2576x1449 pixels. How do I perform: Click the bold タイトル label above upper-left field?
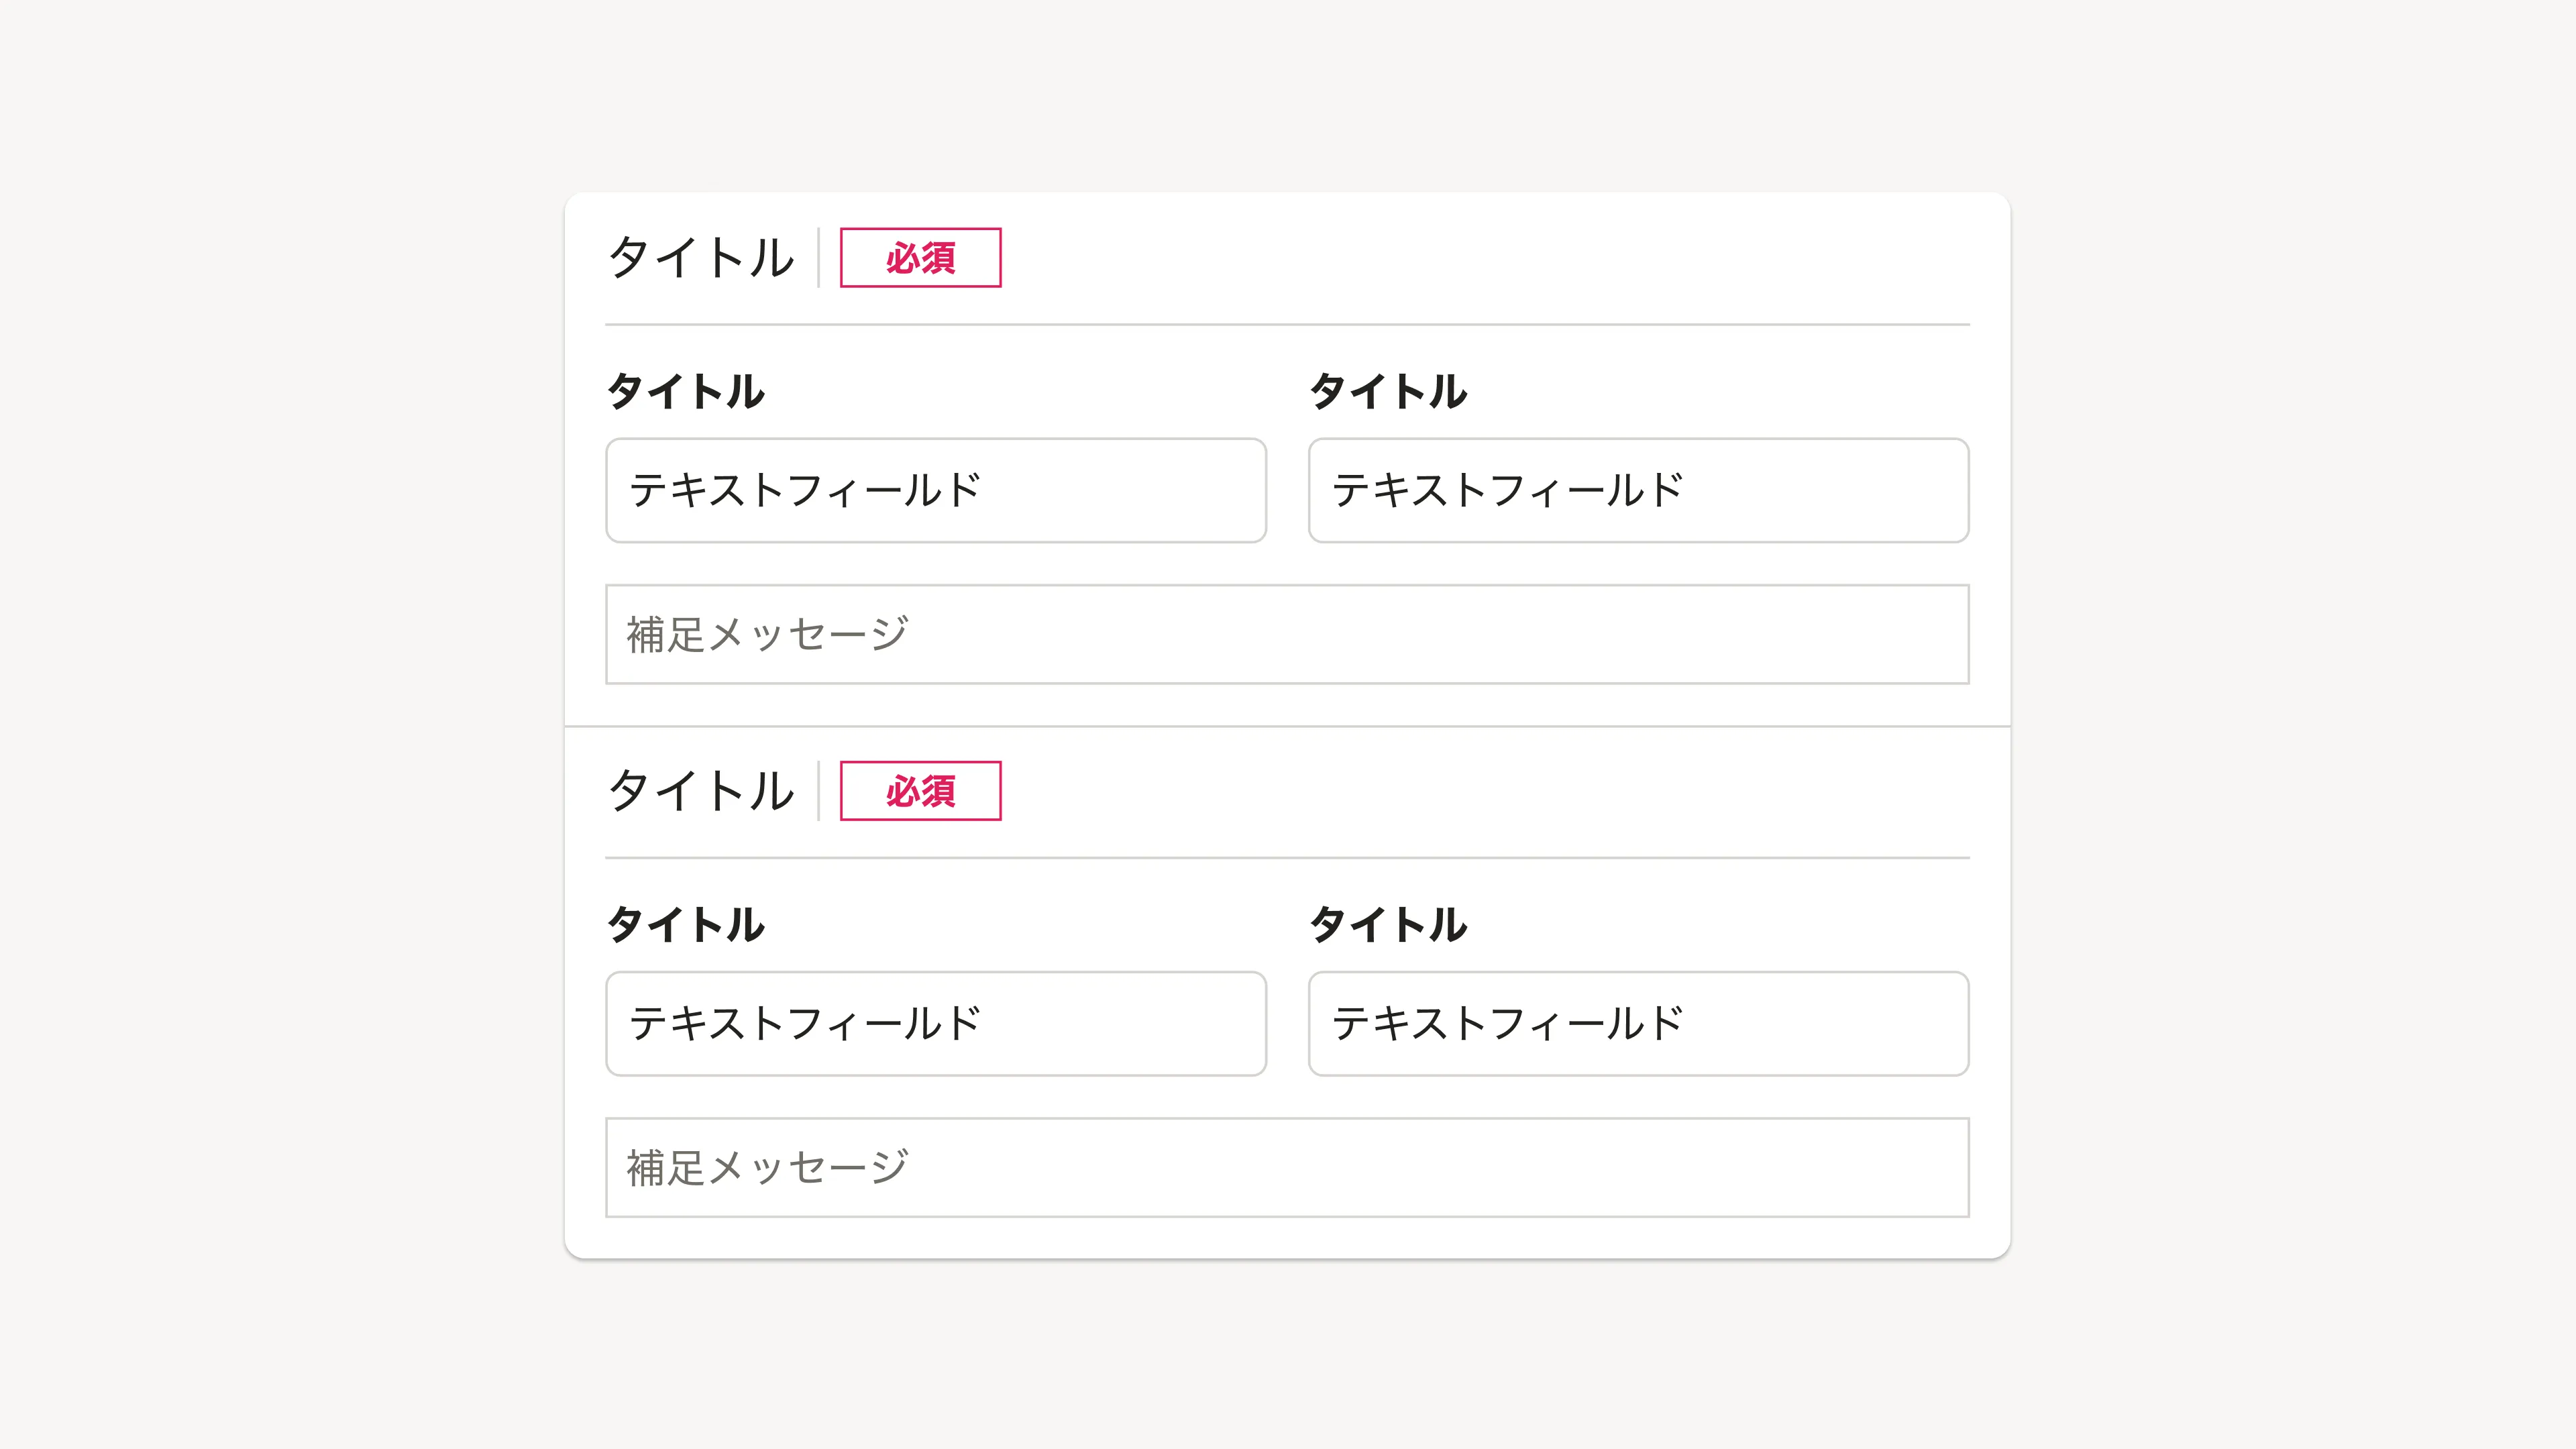click(x=686, y=391)
